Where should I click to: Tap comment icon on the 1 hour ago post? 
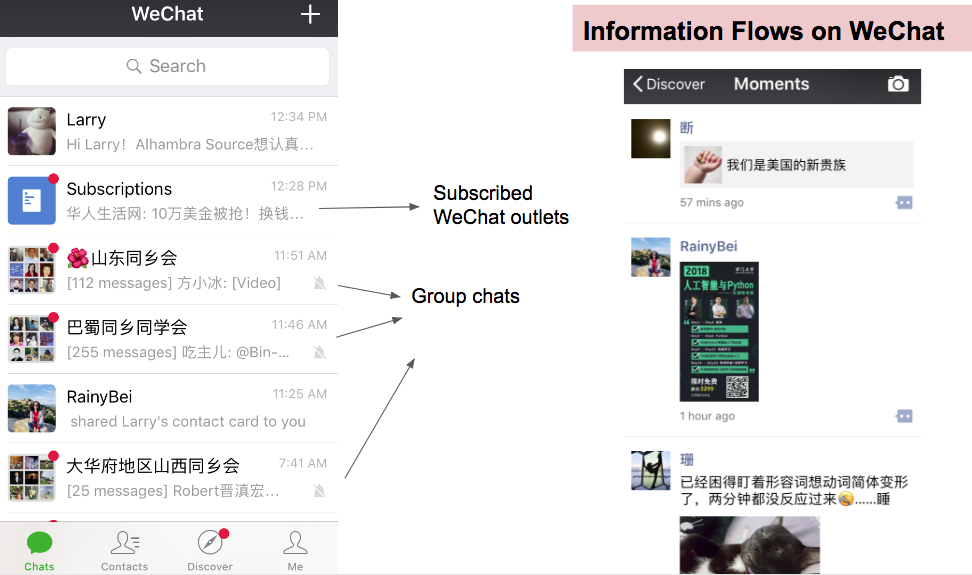pos(904,416)
